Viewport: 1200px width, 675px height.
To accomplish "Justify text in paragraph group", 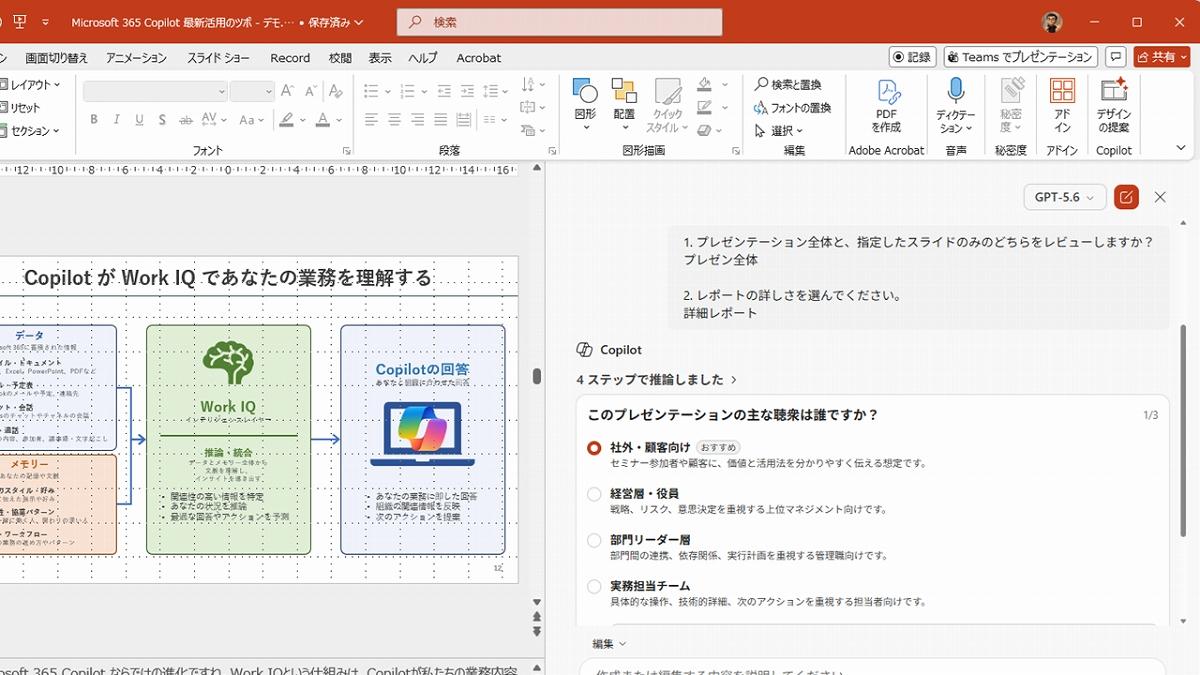I will click(x=441, y=120).
